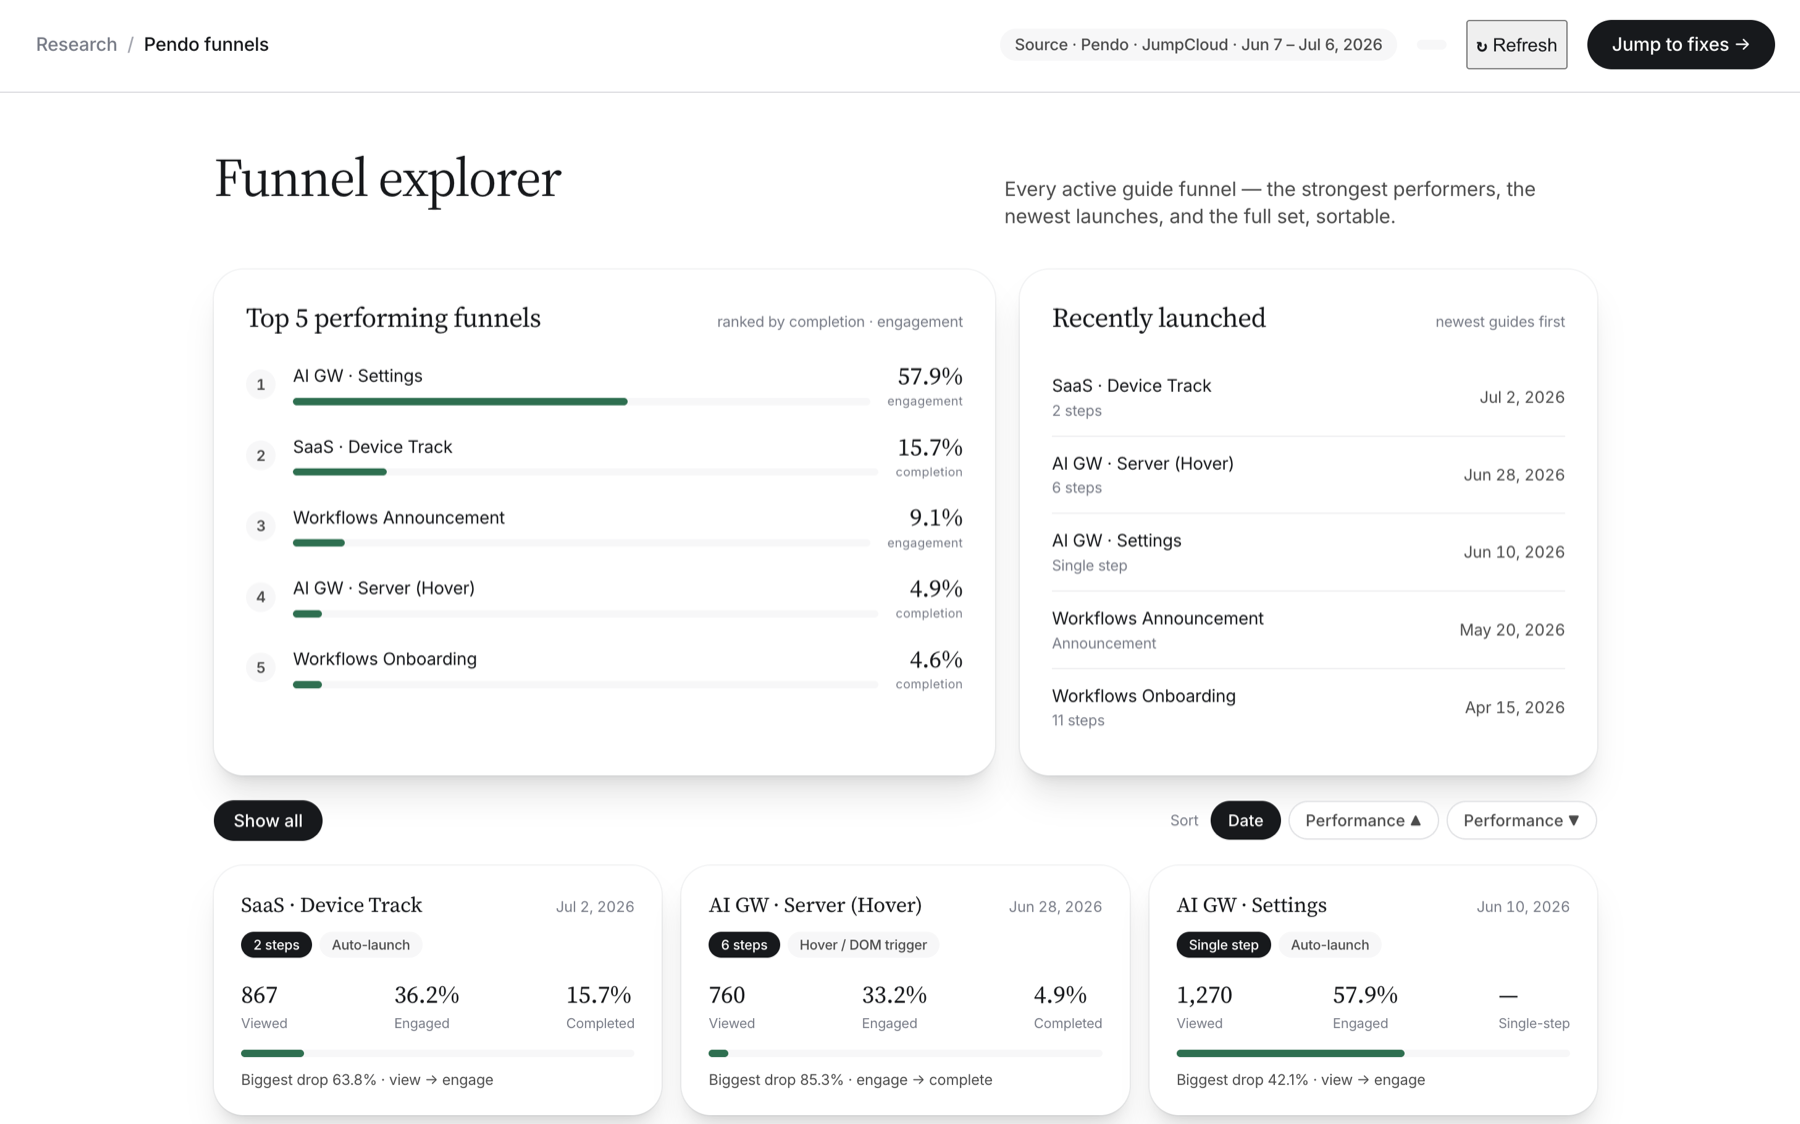Click the Recently launched heading
The image size is (1800, 1124).
pyautogui.click(x=1159, y=318)
